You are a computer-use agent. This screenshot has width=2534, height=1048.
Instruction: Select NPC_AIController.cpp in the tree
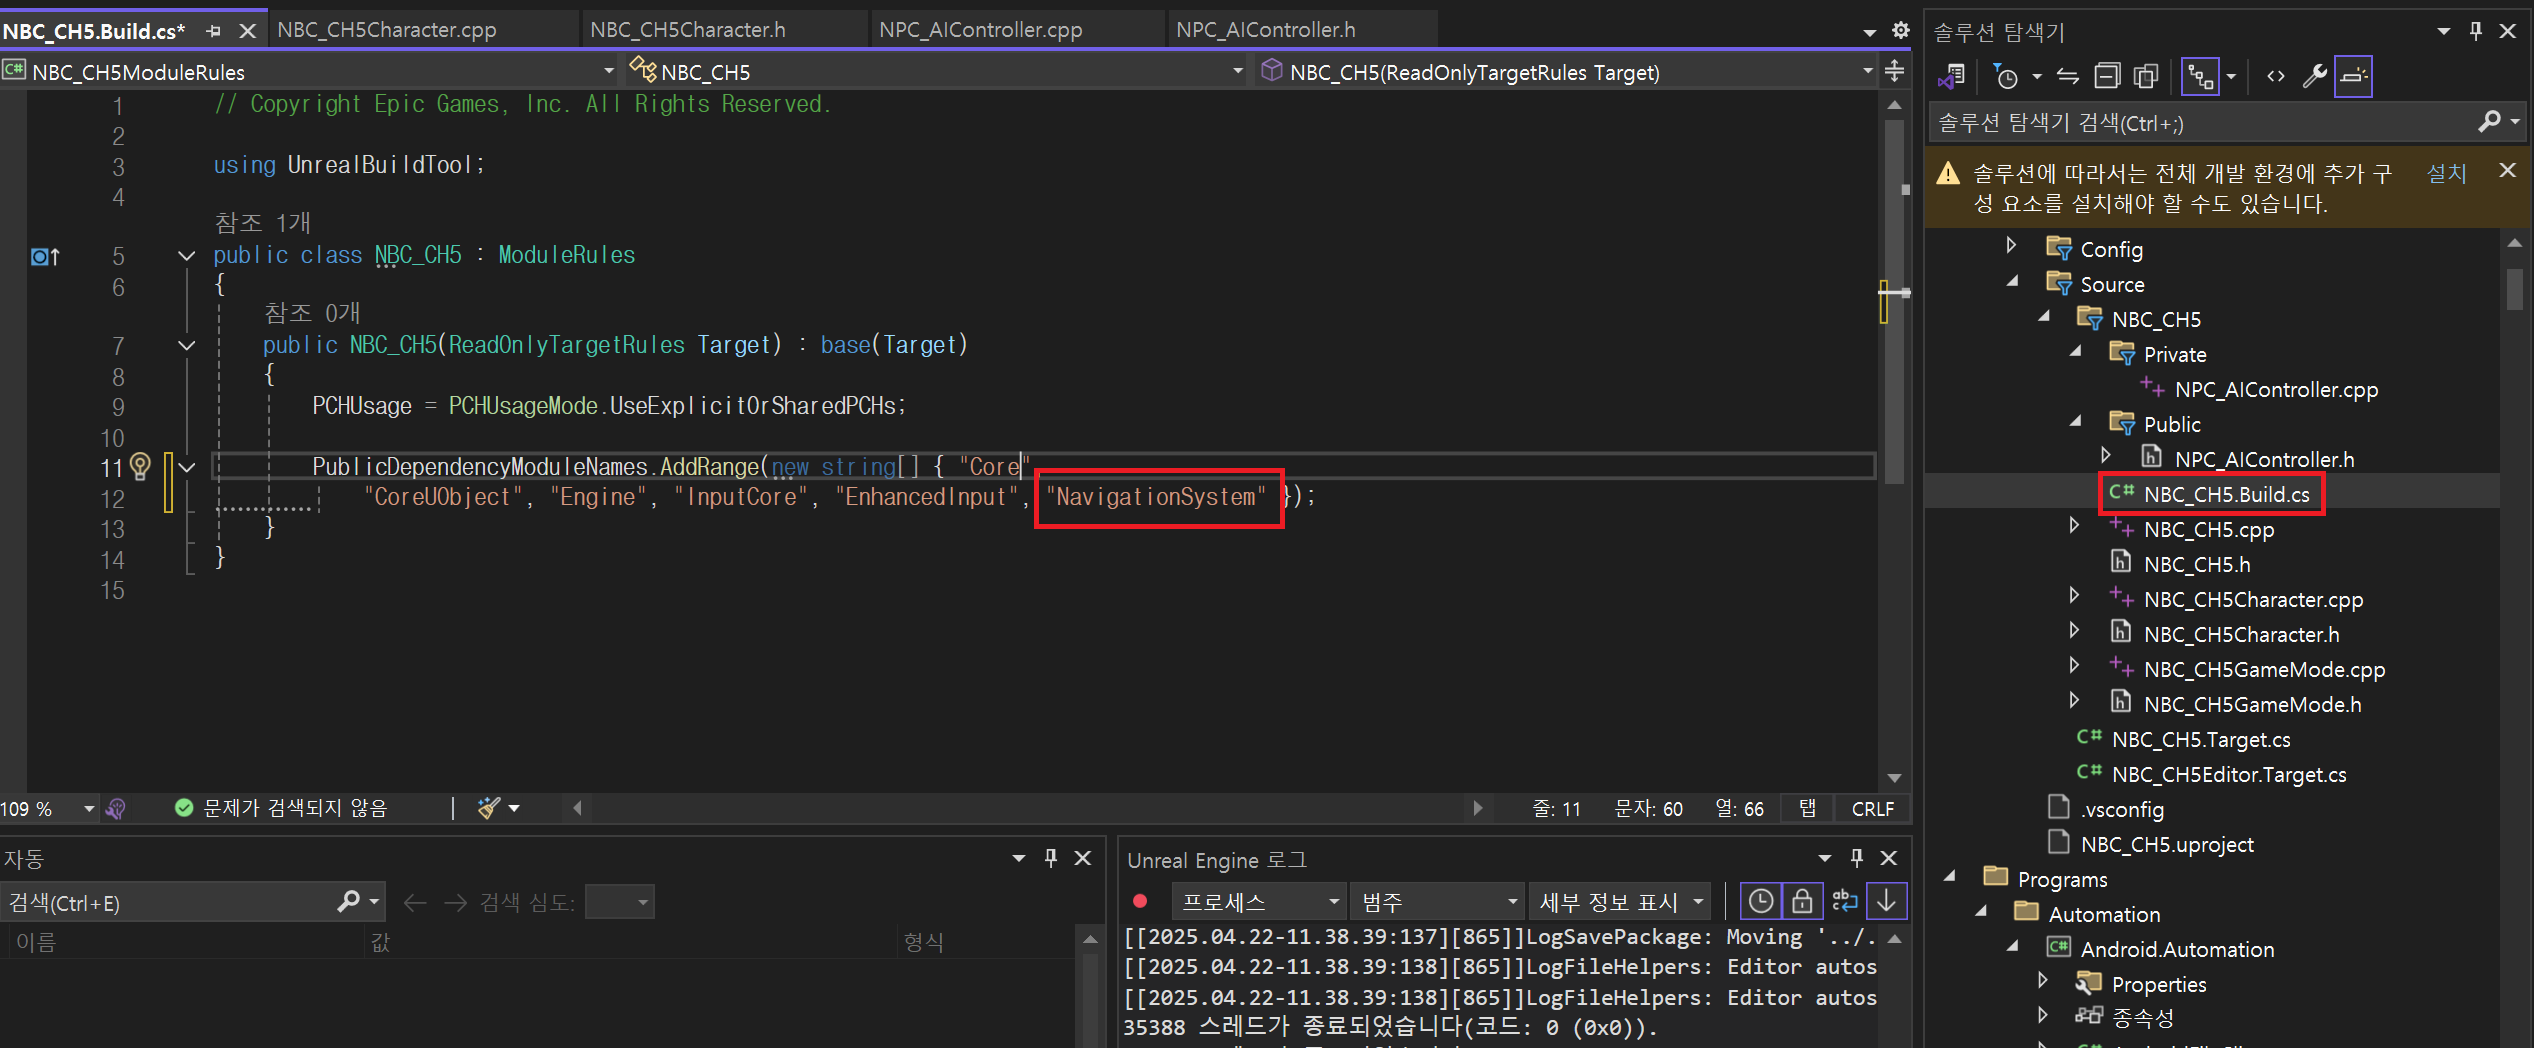pos(2276,389)
